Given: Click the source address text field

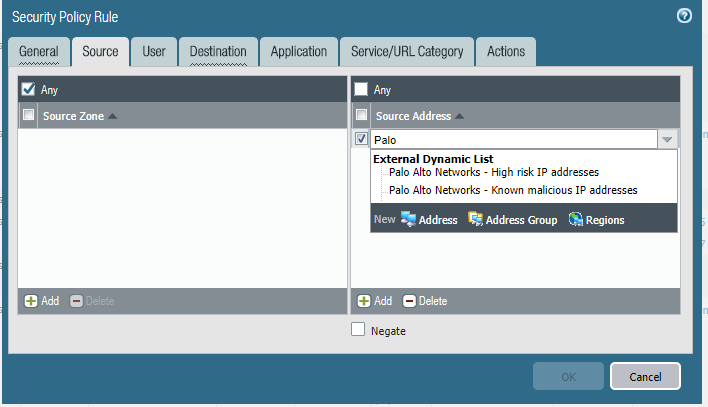Looking at the screenshot, I should point(510,140).
